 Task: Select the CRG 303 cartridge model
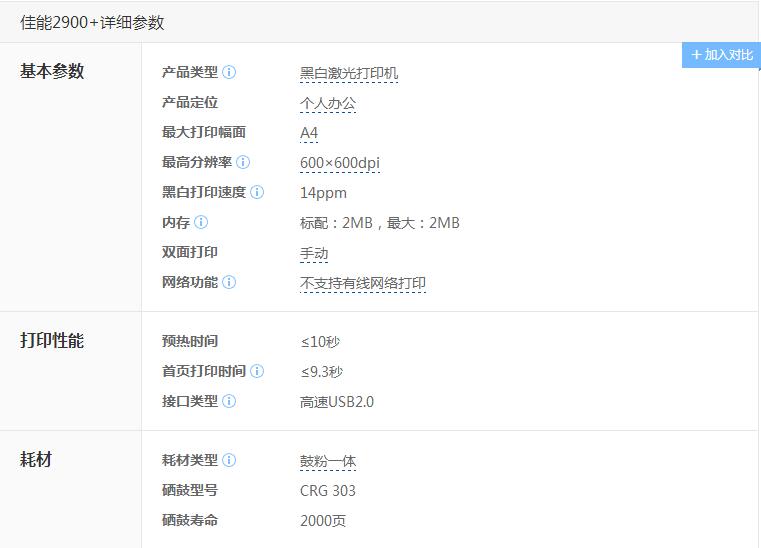328,491
